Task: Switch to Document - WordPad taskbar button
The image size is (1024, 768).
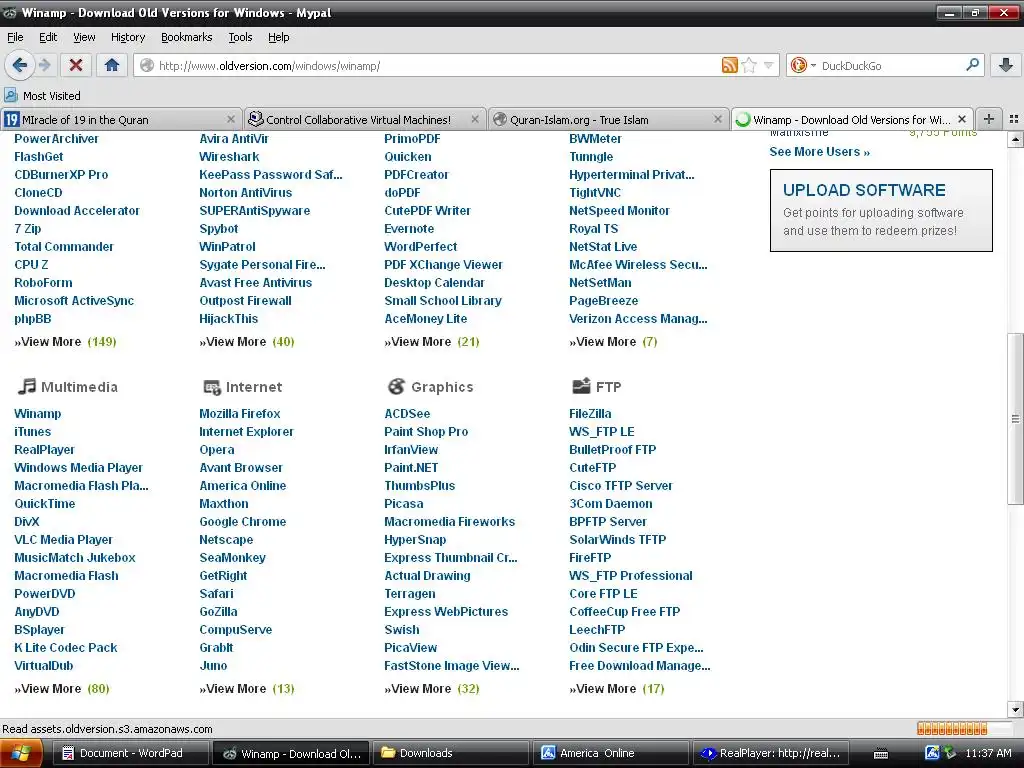Action: point(131,753)
